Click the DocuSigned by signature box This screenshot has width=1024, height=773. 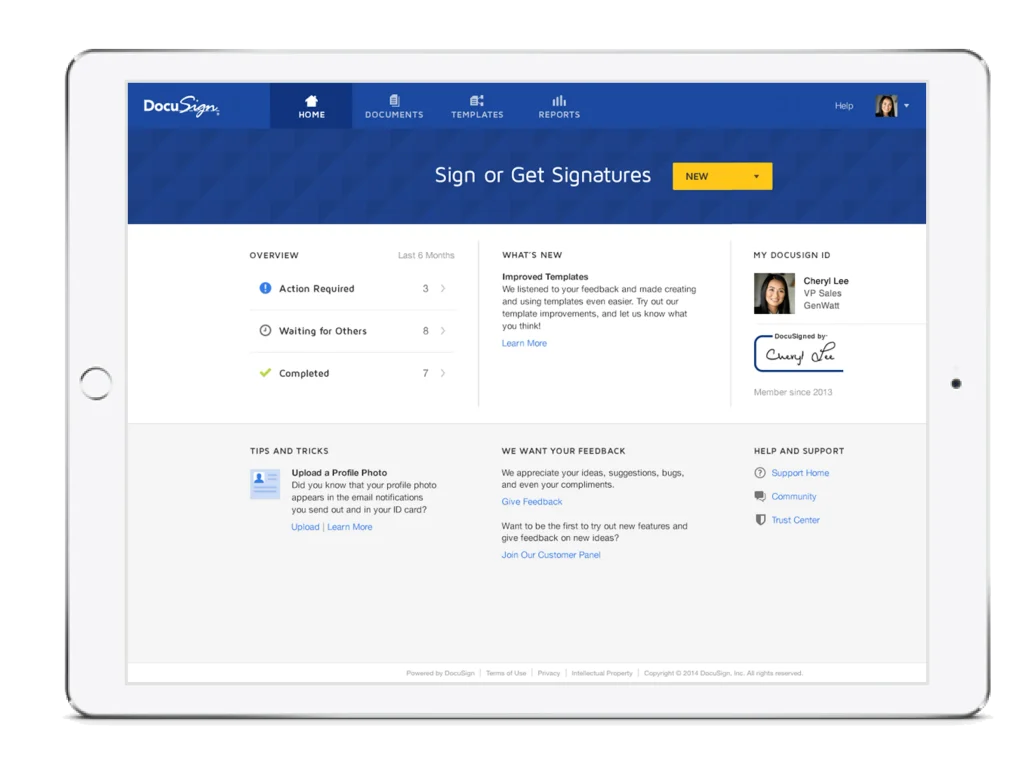pos(799,353)
